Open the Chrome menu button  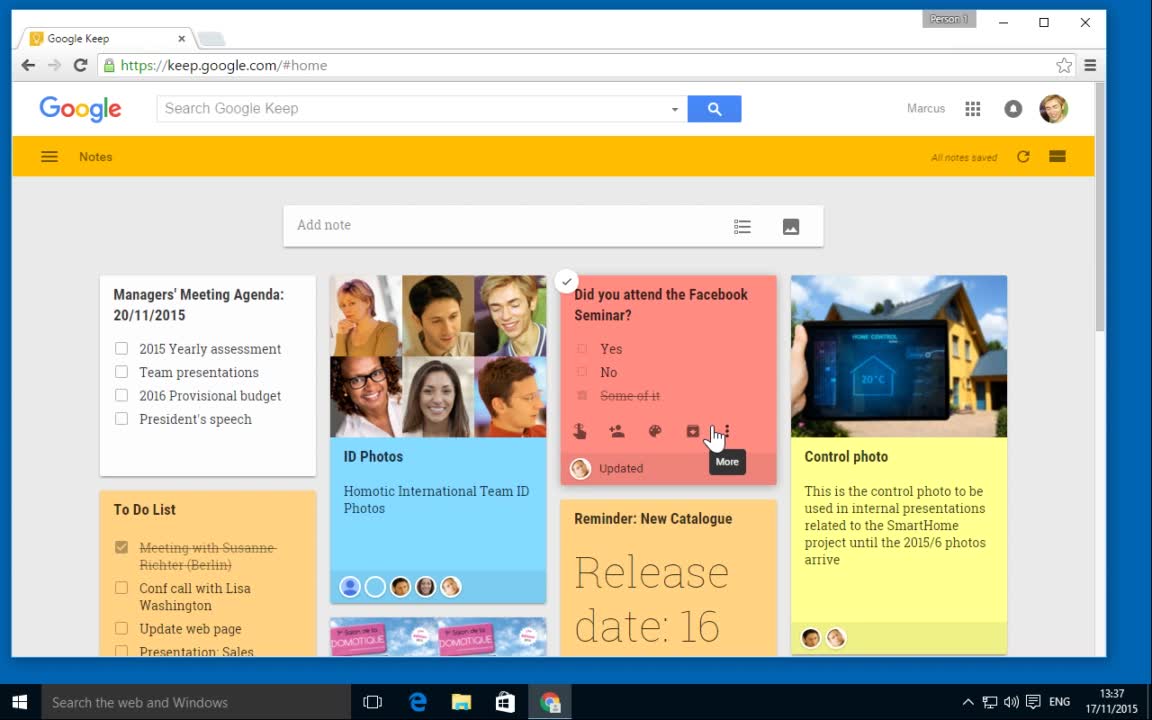click(x=1090, y=66)
